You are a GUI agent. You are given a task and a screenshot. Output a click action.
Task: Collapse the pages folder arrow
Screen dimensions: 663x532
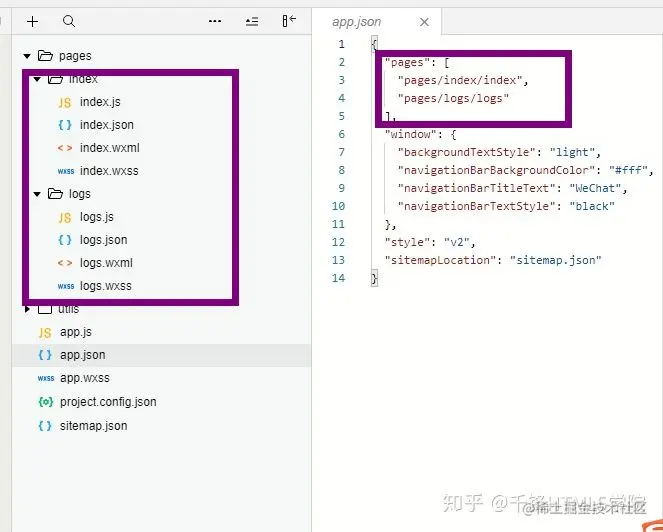[x=27, y=56]
